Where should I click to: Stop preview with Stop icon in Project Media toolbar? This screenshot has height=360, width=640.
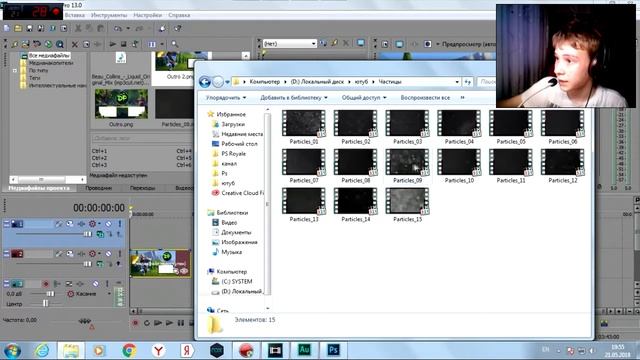[x=123, y=44]
